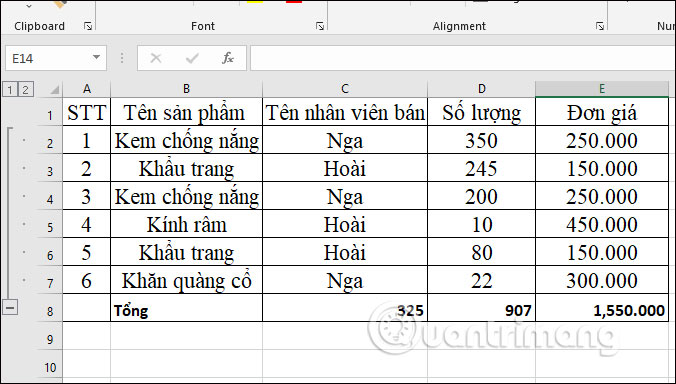The image size is (676, 384).
Task: Click 'Hoài' in row 5
Action: (345, 224)
